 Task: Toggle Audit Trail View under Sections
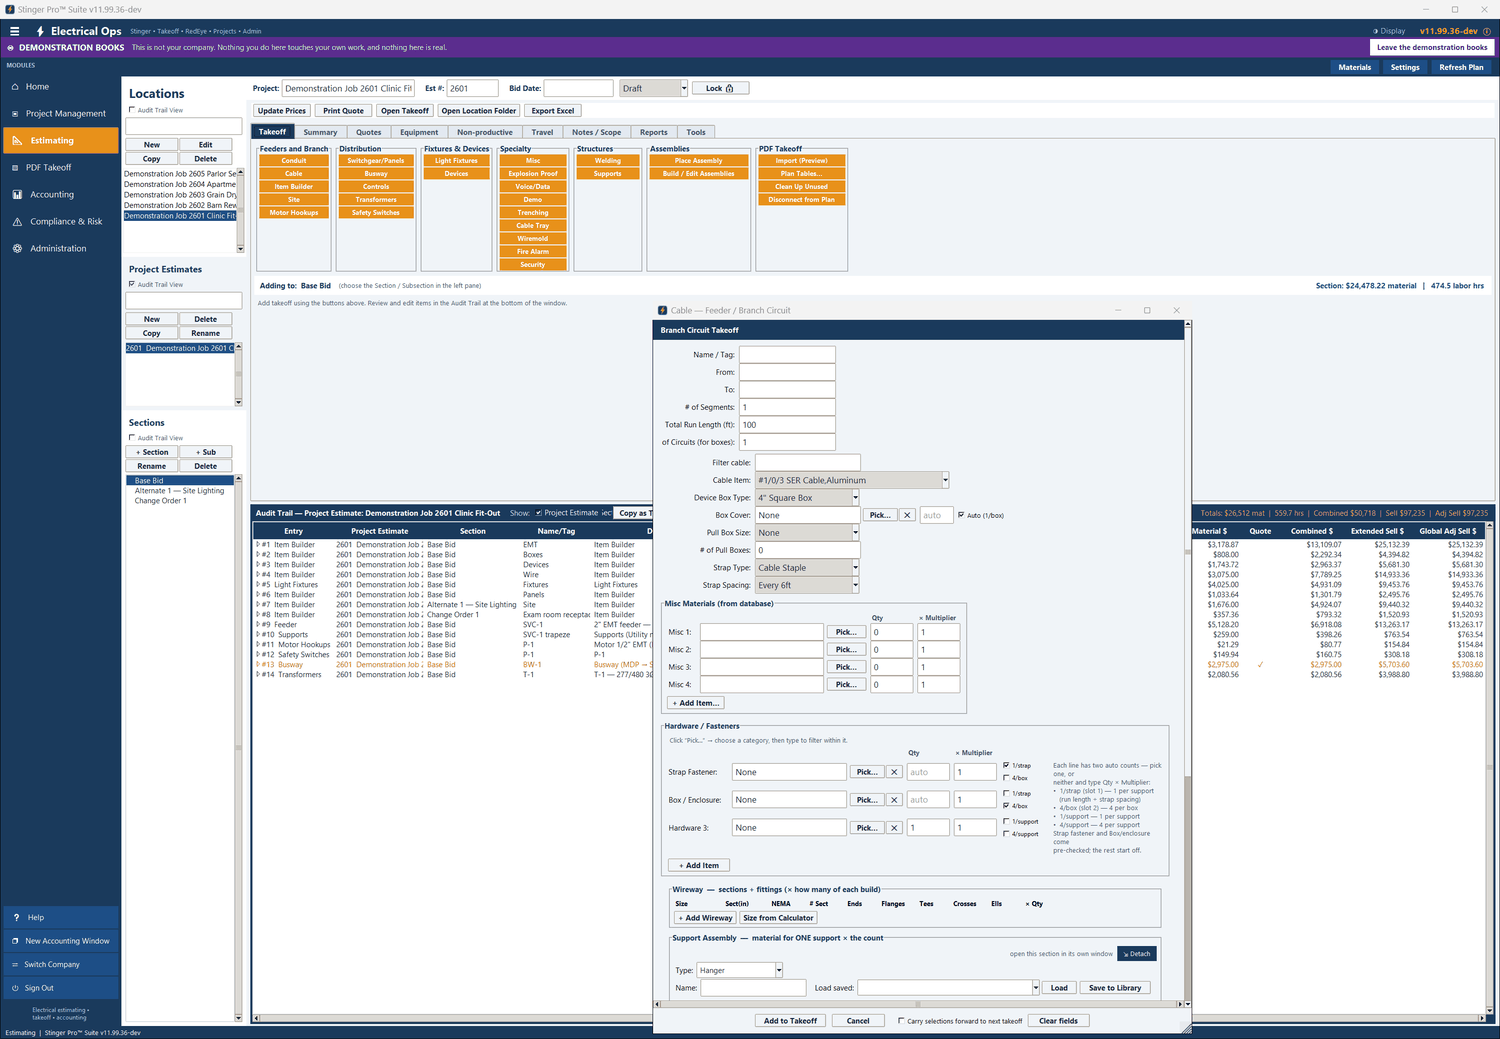coord(132,438)
